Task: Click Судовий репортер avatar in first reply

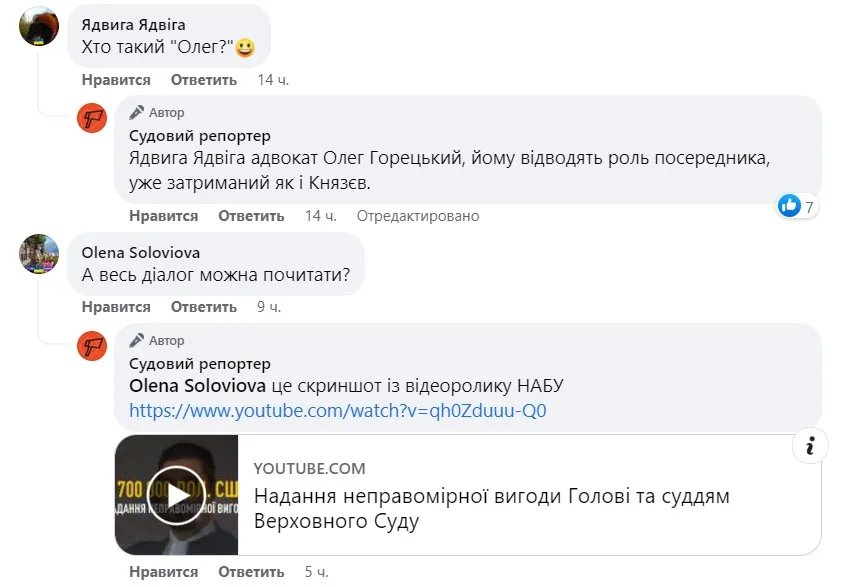Action: pos(92,119)
